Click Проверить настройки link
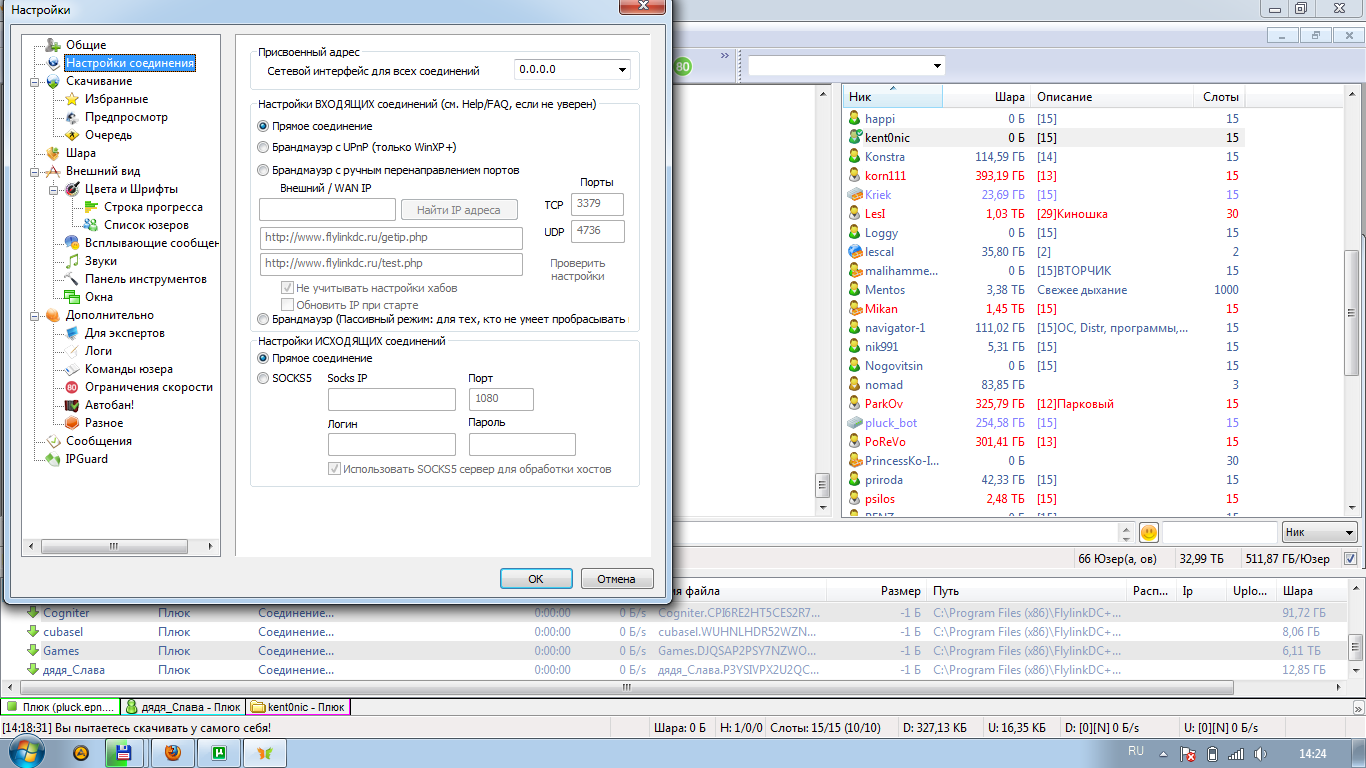Image resolution: width=1366 pixels, height=768 pixels. pyautogui.click(x=578, y=269)
